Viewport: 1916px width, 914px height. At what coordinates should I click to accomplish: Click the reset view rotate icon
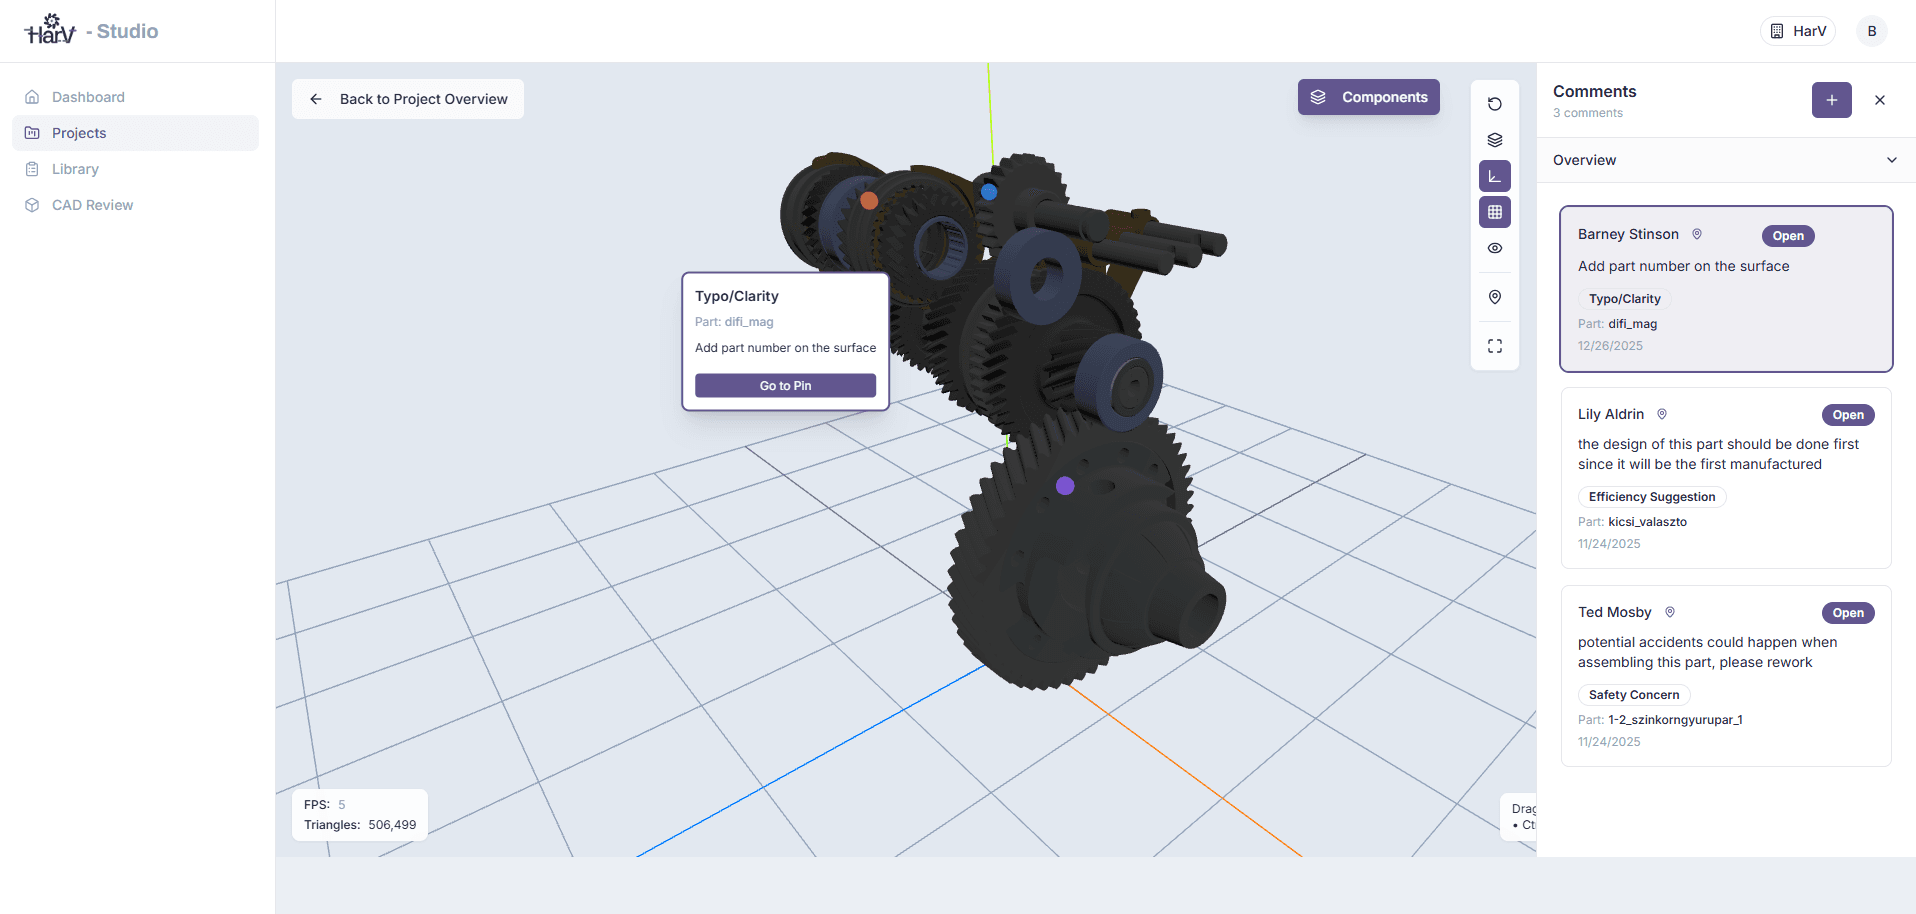click(1495, 104)
